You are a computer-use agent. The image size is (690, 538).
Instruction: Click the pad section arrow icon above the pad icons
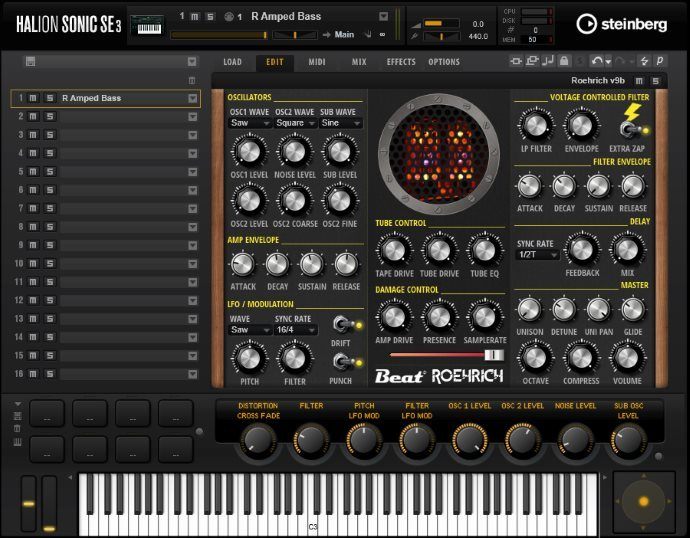(x=18, y=404)
